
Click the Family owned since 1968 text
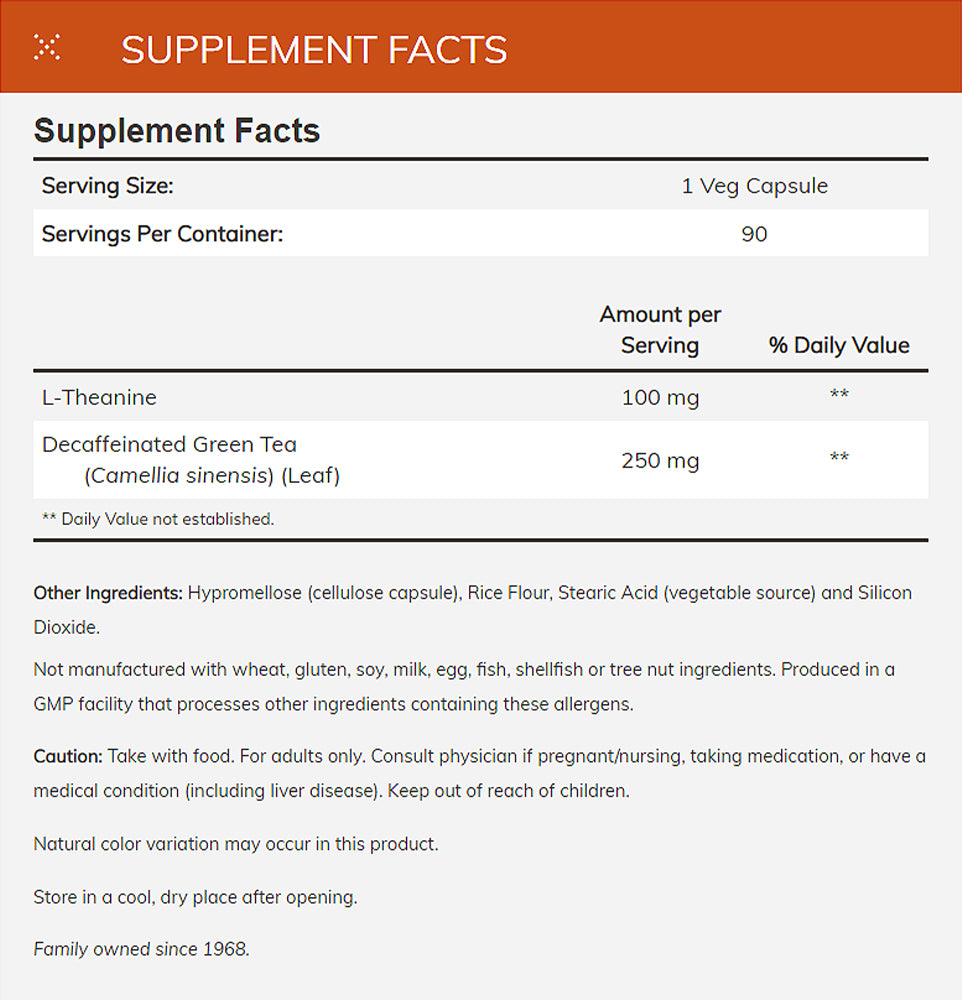pyautogui.click(x=141, y=949)
